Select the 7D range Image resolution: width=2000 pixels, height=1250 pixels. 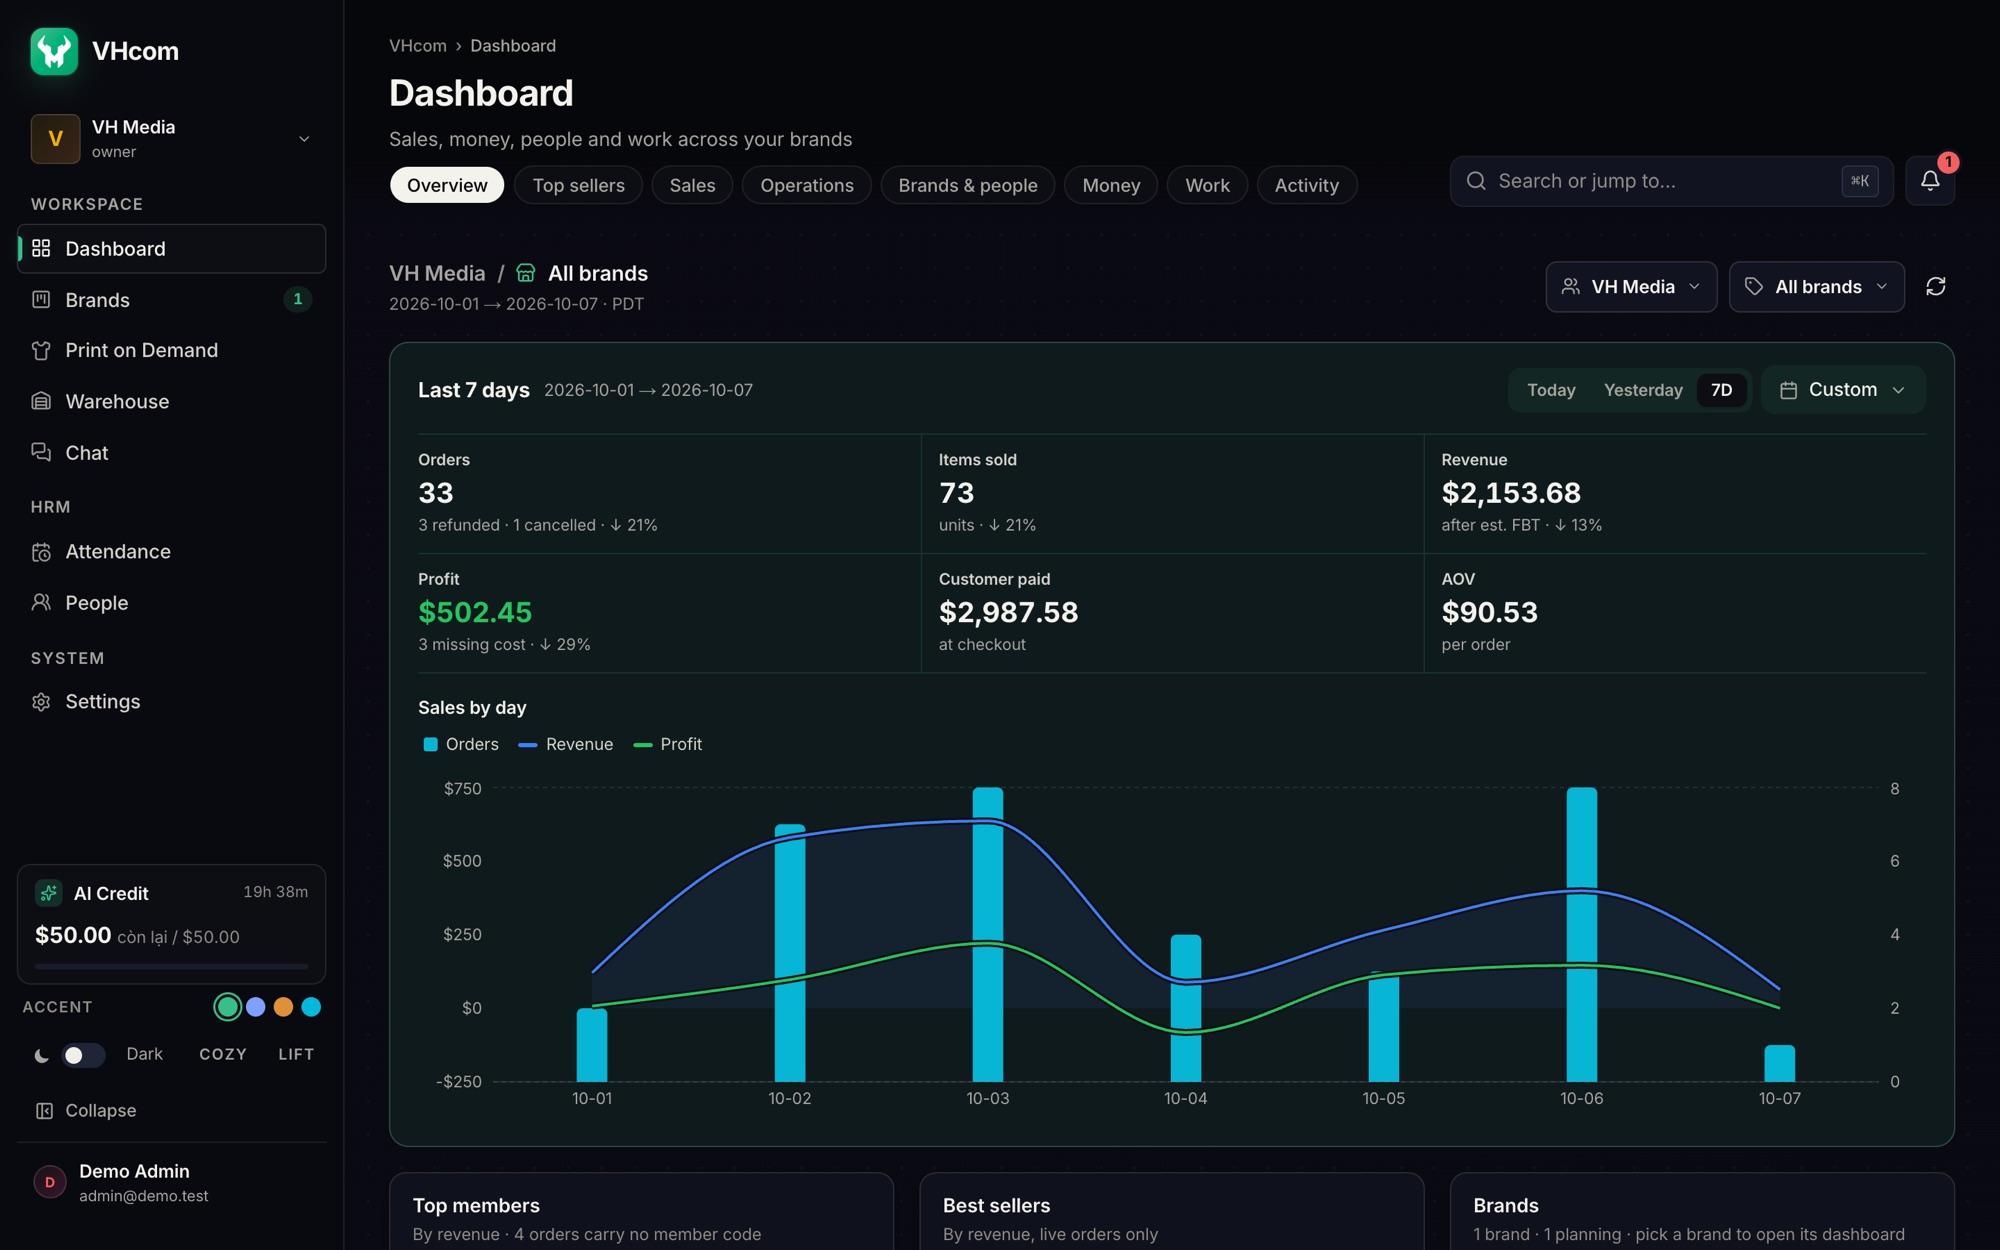click(1721, 390)
